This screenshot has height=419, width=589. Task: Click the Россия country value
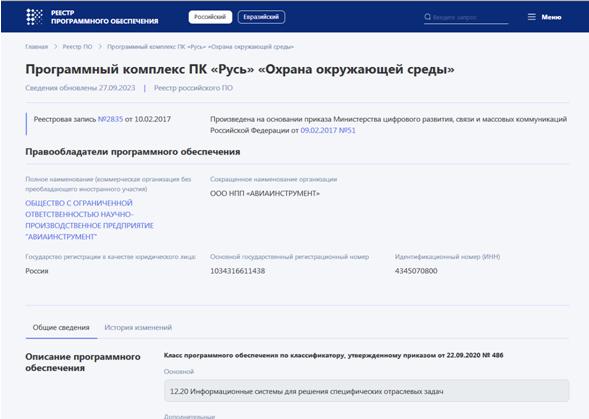(x=37, y=271)
